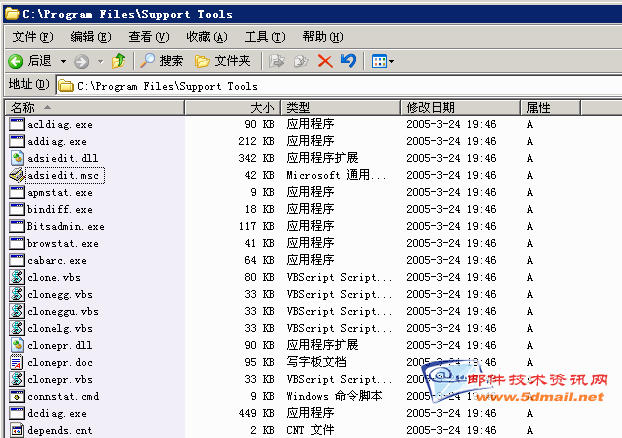Screen dimensions: 622x438
Task: Select the adsiedit.msc file icon
Action: (17, 175)
